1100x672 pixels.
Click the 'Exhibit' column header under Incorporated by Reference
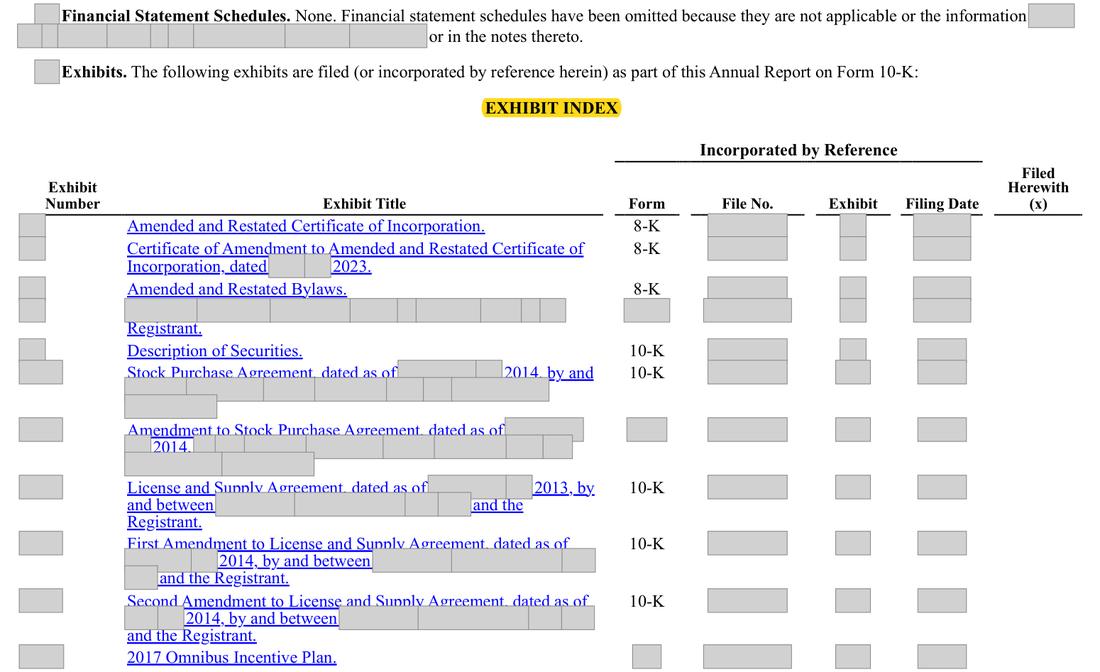tap(852, 203)
